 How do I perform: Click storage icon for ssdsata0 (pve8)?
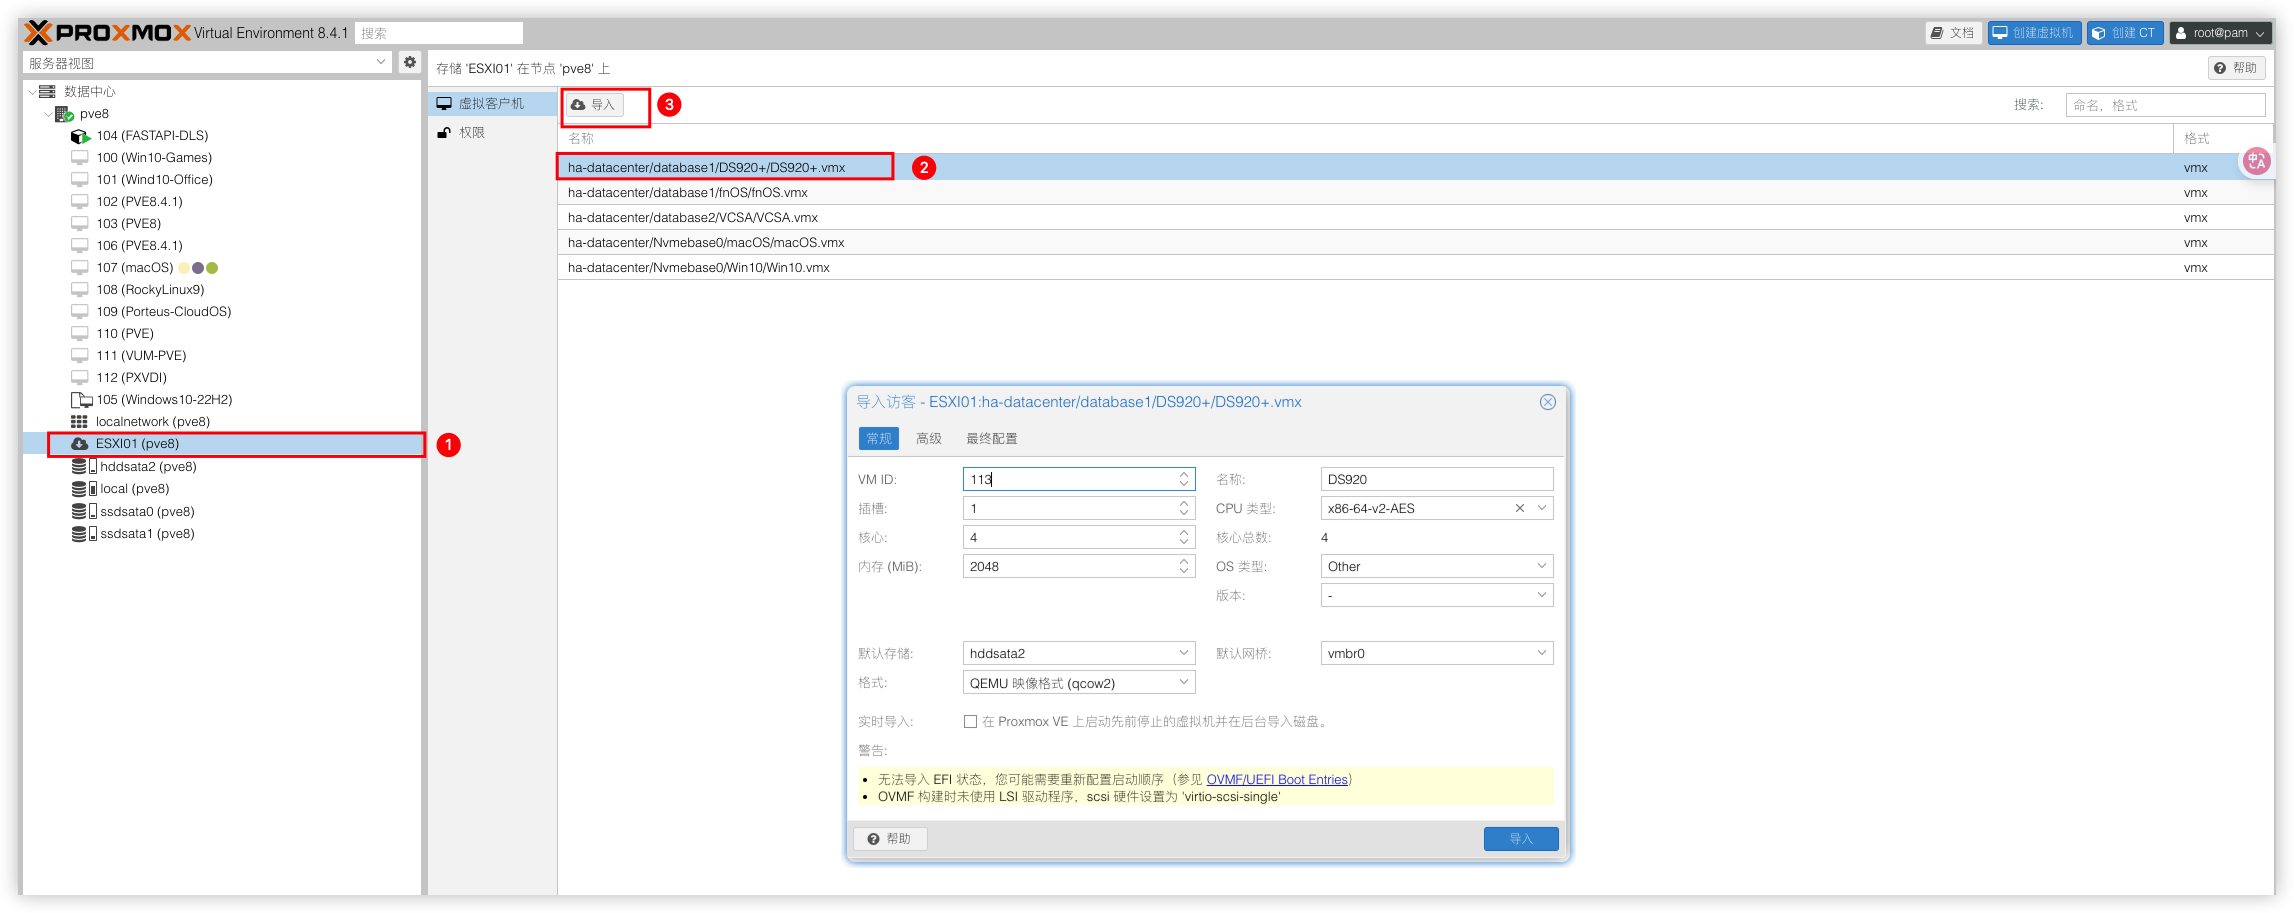tap(84, 512)
